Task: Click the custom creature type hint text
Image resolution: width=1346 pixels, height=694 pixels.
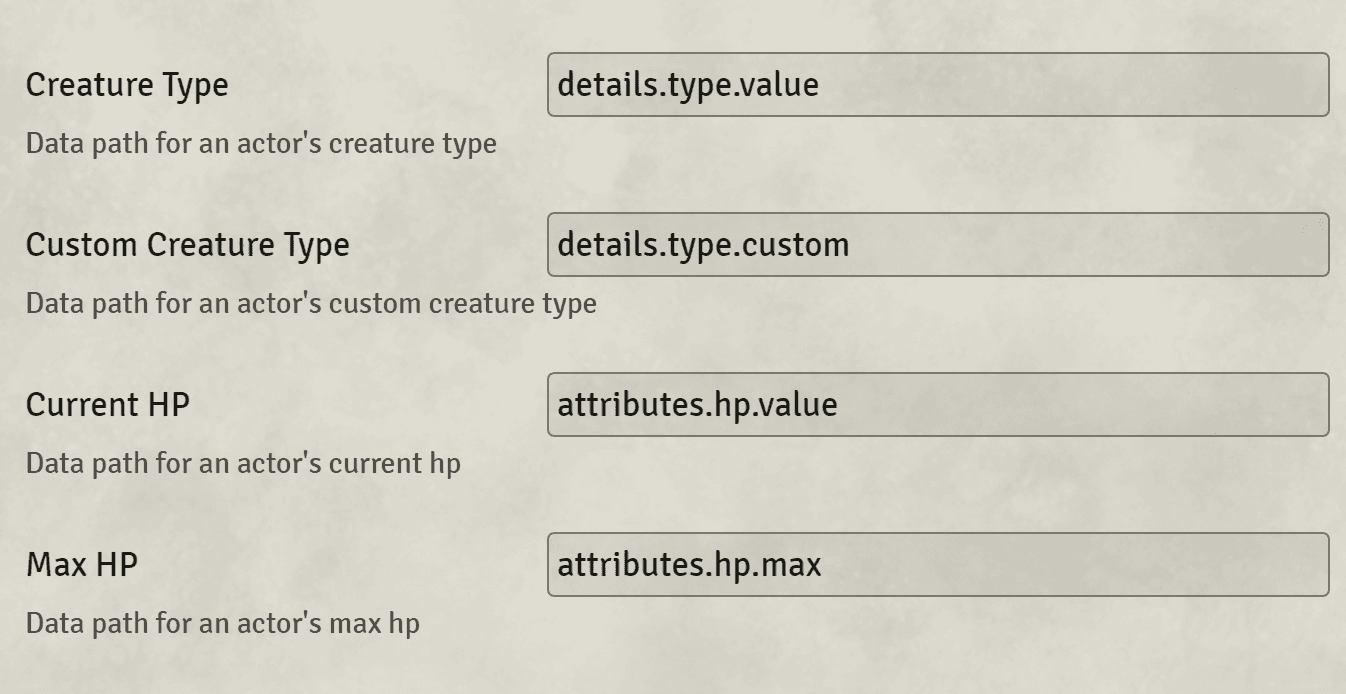Action: (x=311, y=304)
